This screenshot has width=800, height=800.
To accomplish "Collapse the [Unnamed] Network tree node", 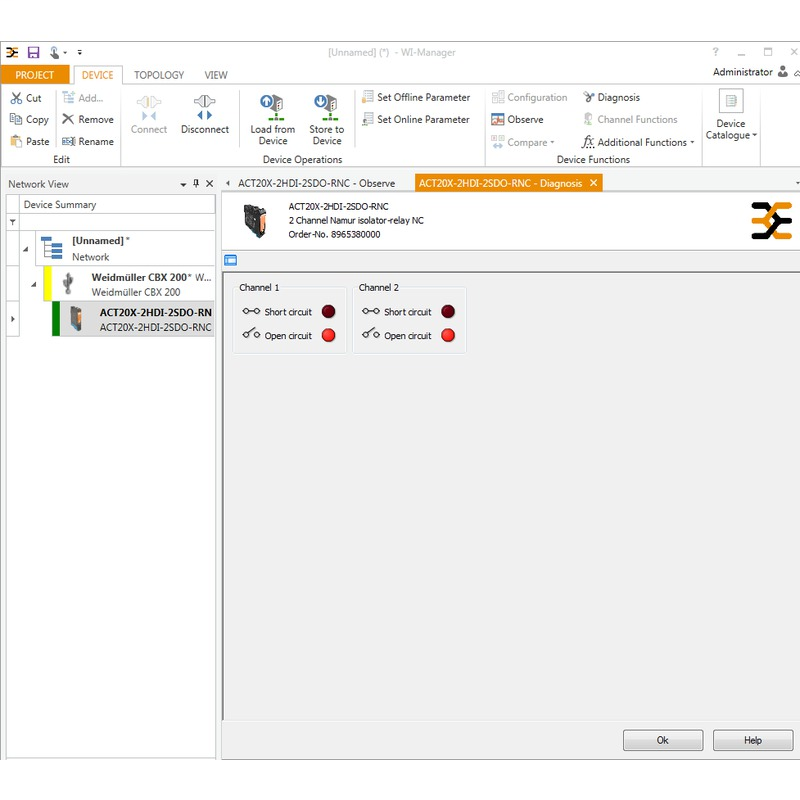I will coord(26,249).
